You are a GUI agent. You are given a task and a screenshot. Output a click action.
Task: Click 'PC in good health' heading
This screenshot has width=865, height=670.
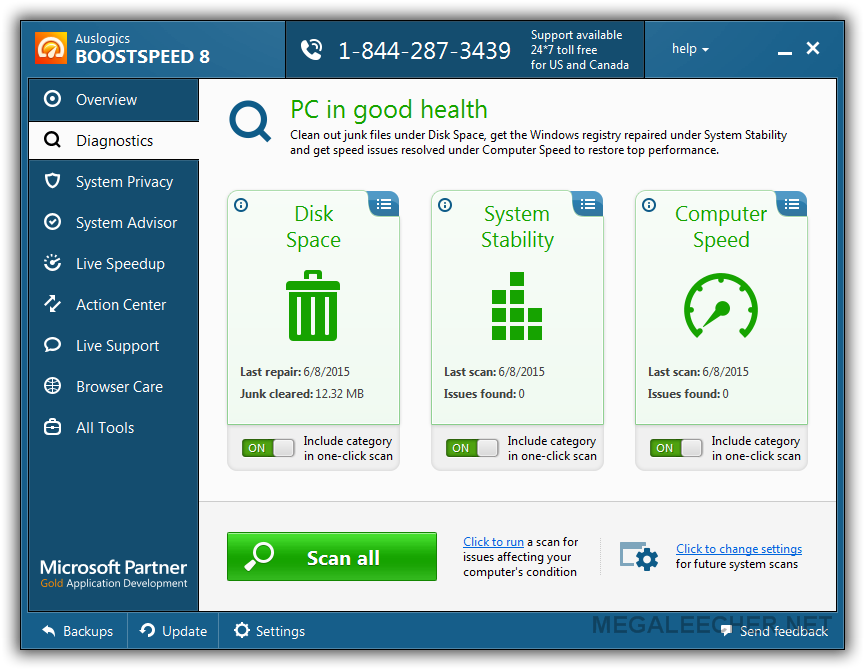point(389,110)
